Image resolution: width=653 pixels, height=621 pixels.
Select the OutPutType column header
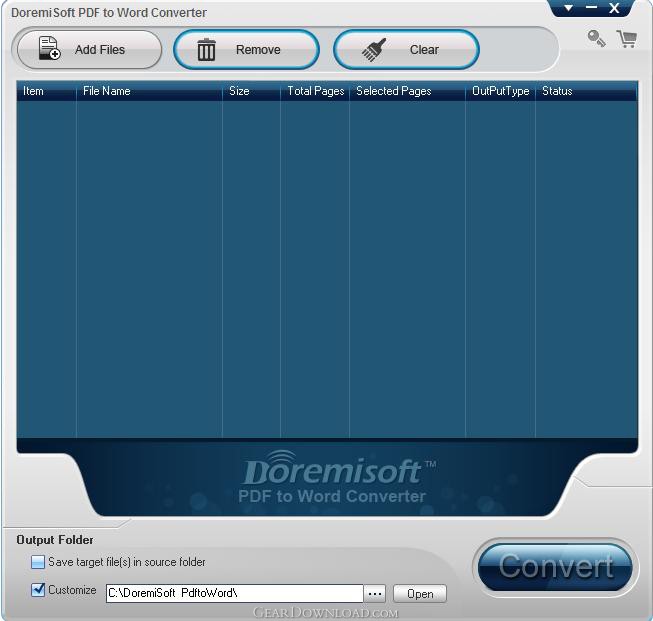point(500,91)
